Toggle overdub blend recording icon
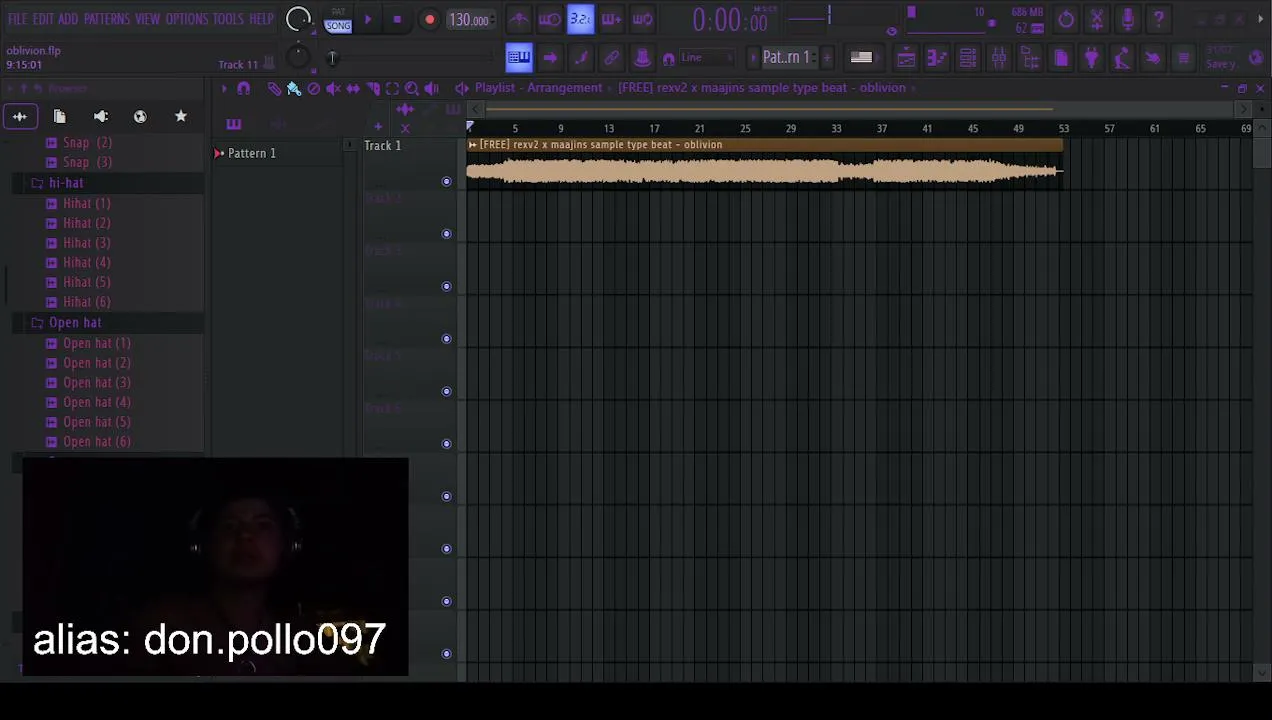The image size is (1272, 720). click(612, 19)
